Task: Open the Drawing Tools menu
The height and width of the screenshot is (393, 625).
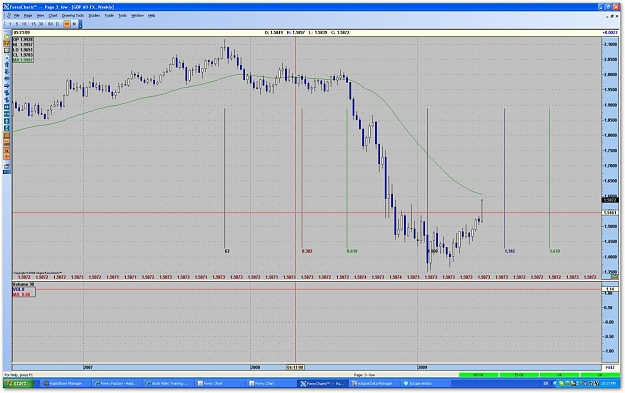Action: [73, 16]
